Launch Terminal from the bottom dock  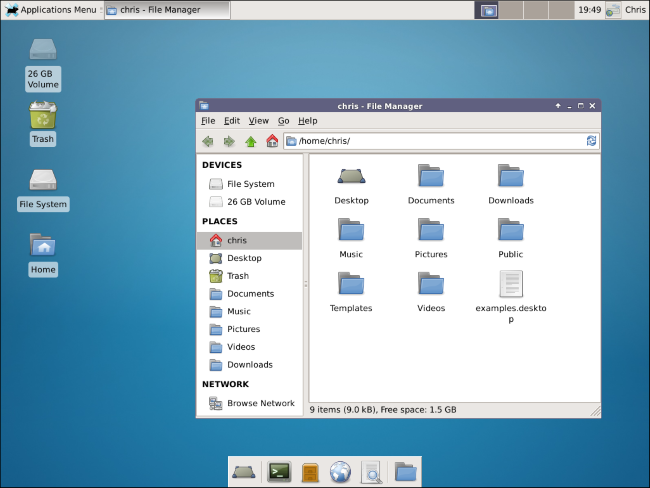[279, 471]
